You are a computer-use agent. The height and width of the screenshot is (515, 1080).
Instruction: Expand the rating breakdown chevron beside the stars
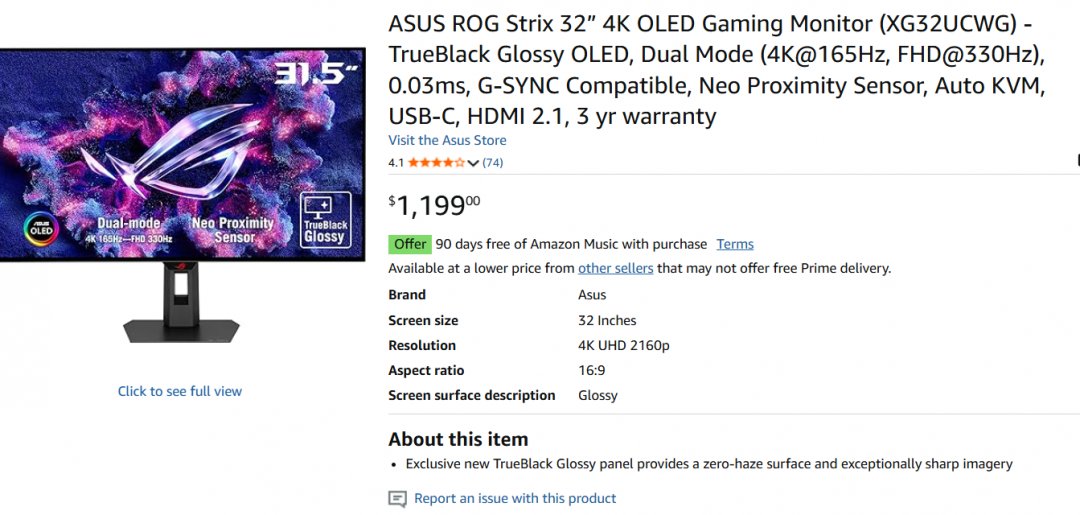coord(473,163)
